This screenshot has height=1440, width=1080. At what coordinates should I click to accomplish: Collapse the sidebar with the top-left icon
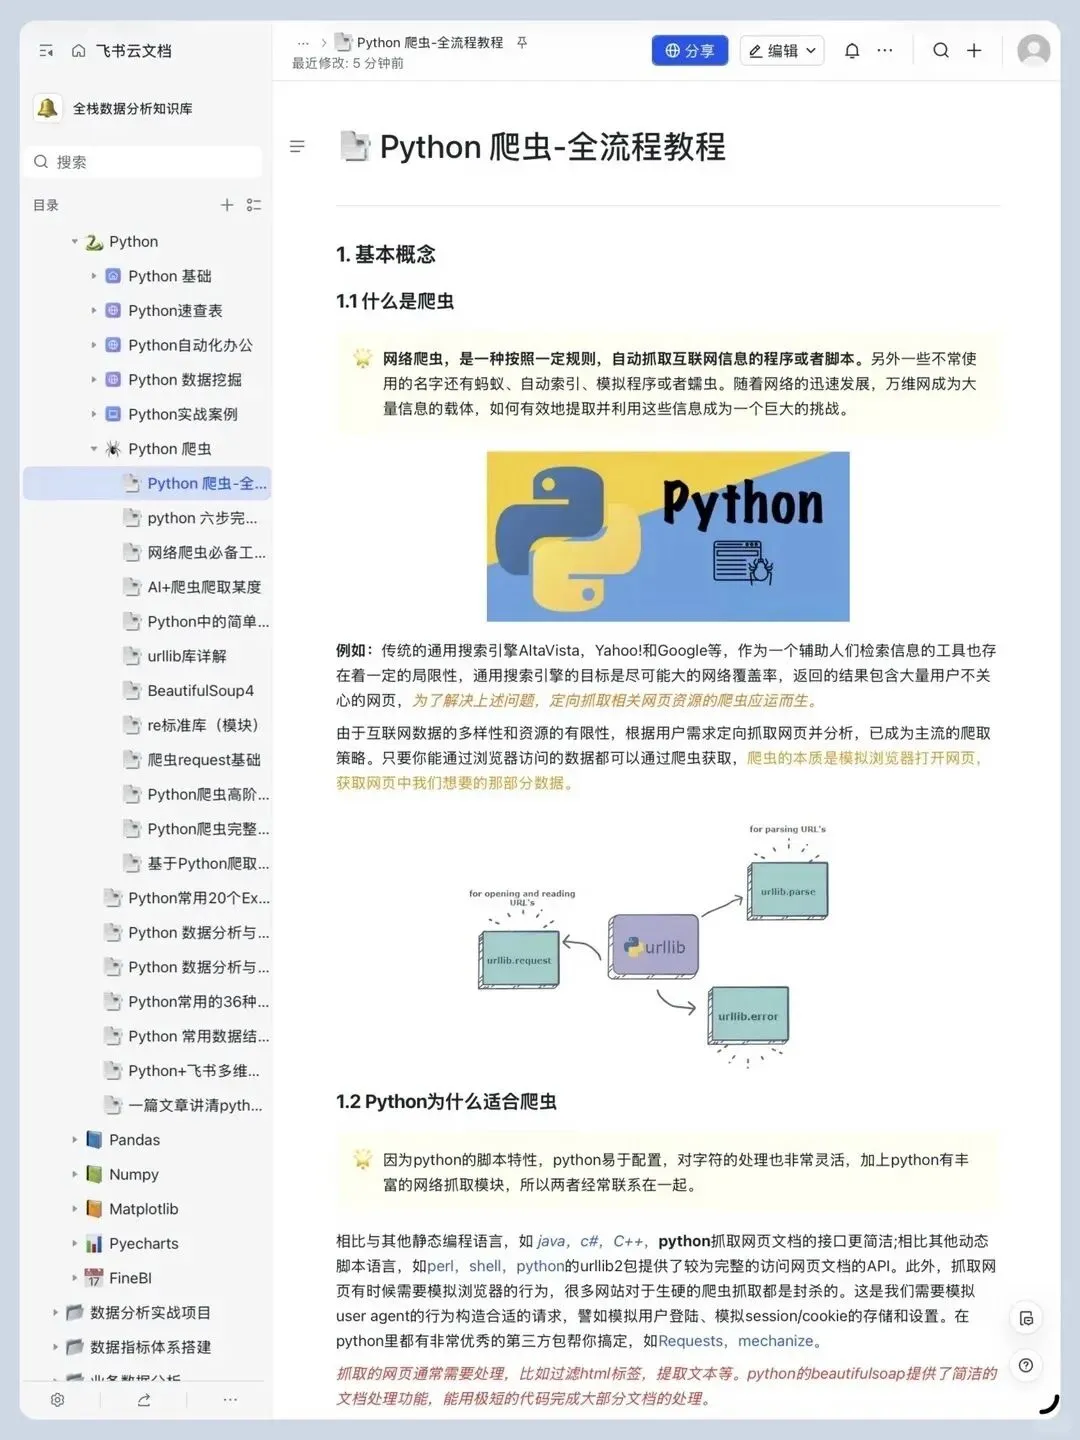(46, 51)
